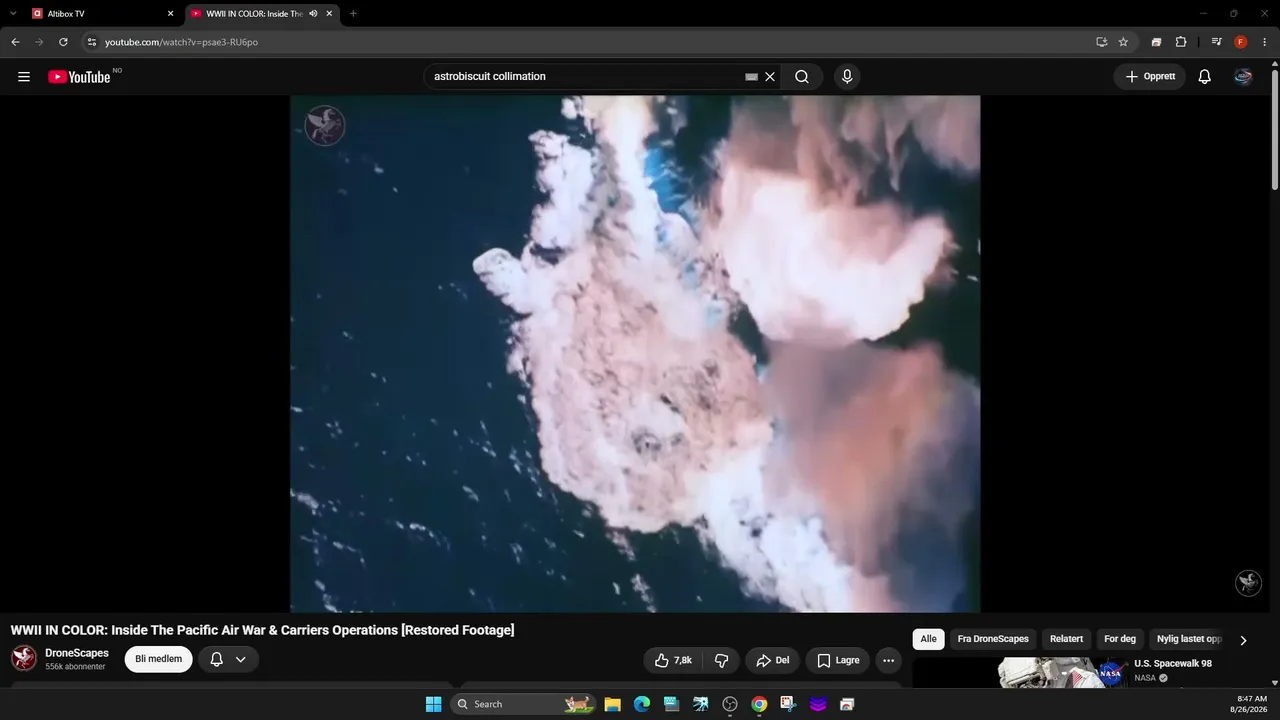Screen dimensions: 1280x720
Task: Open YouTube notifications bell
Action: pyautogui.click(x=1205, y=77)
